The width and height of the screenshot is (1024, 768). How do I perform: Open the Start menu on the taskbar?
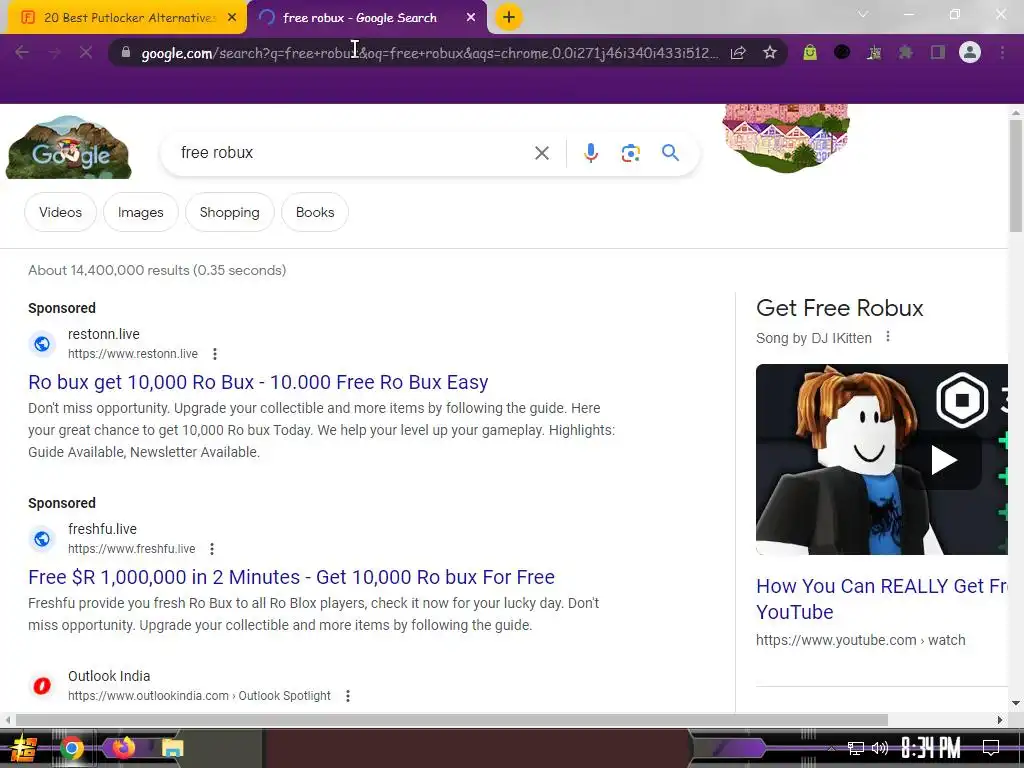pos(23,748)
